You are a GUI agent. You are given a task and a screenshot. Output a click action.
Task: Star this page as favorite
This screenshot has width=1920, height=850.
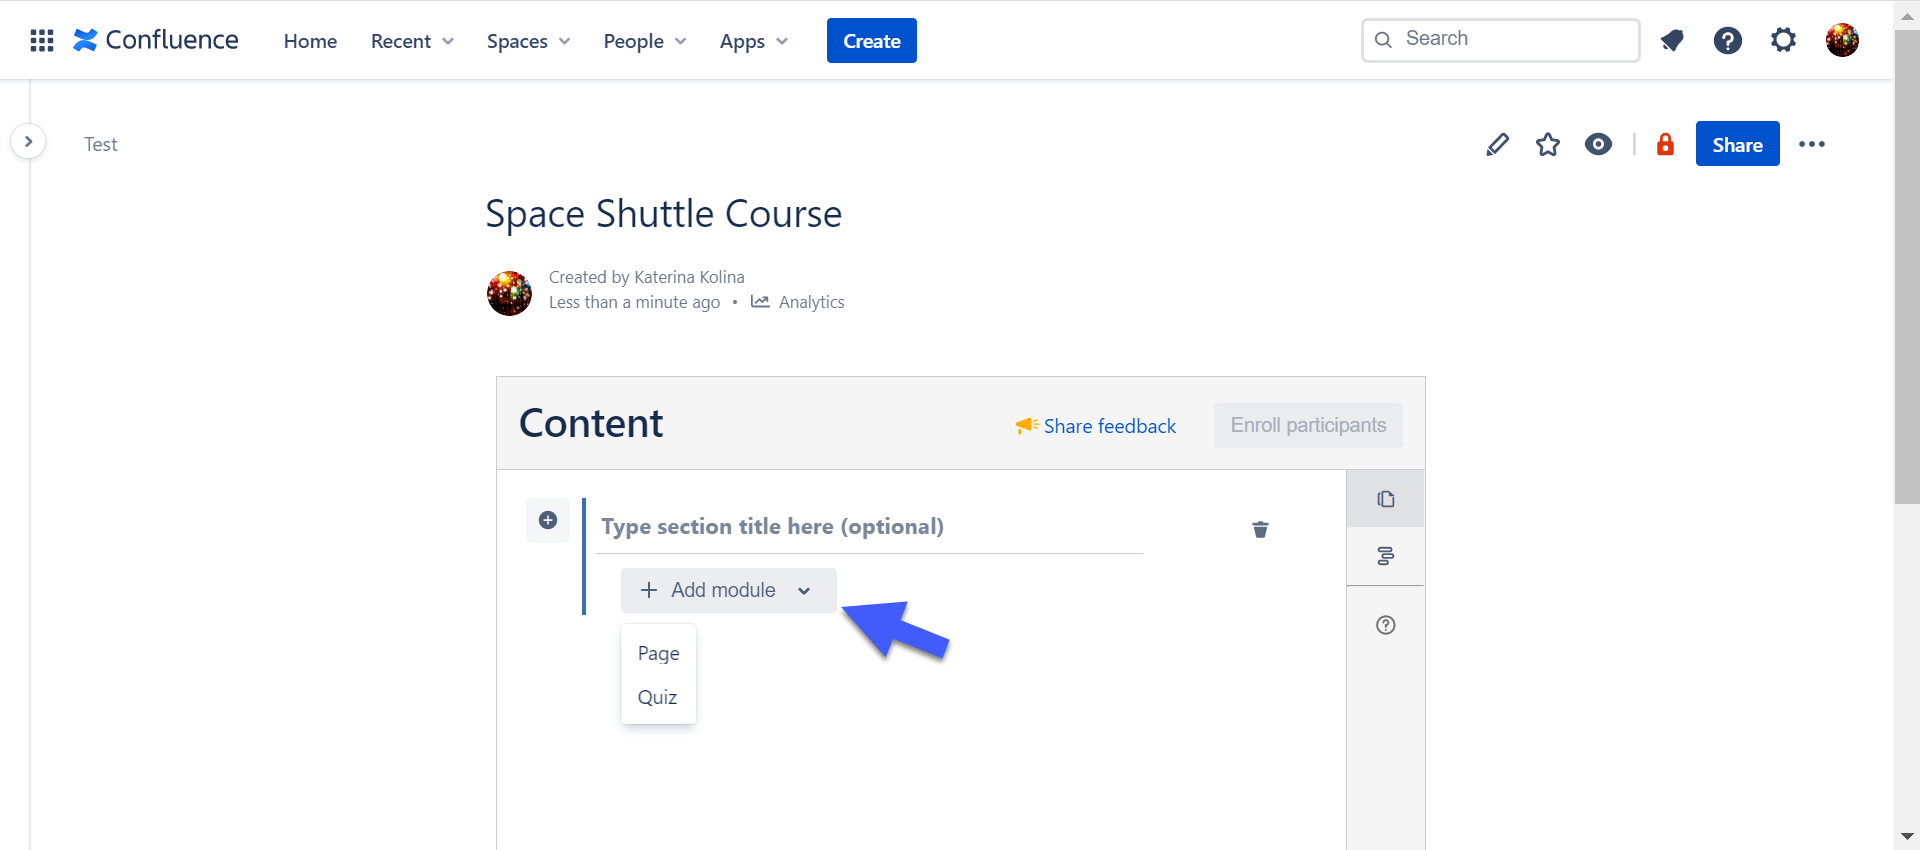tap(1548, 145)
